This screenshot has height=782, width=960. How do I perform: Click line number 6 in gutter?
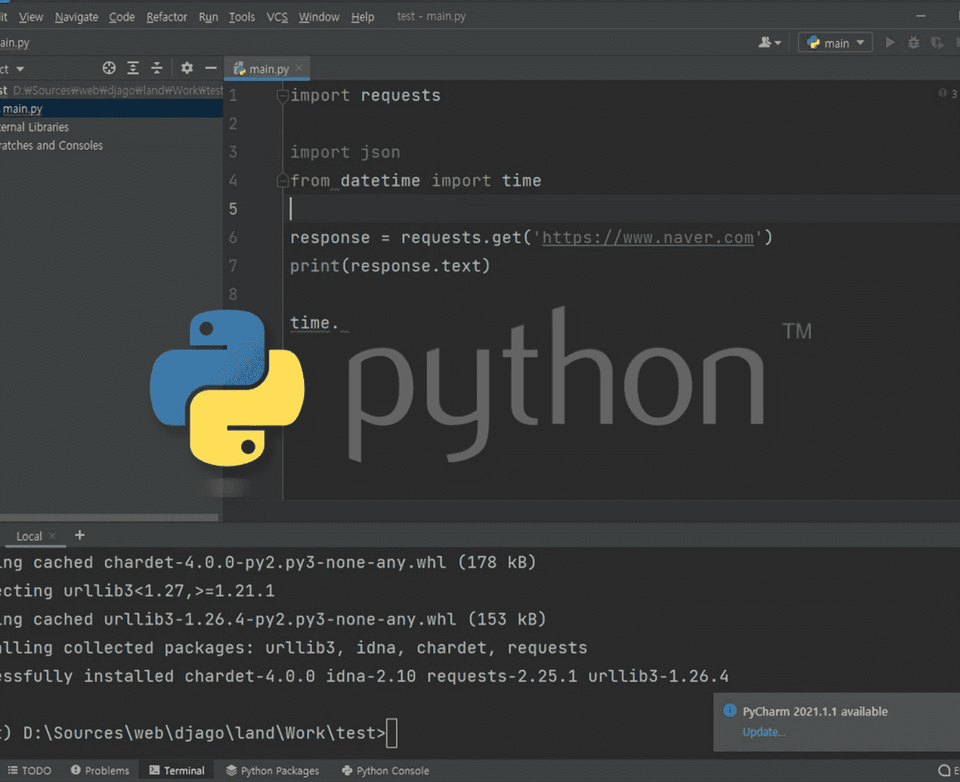point(233,238)
